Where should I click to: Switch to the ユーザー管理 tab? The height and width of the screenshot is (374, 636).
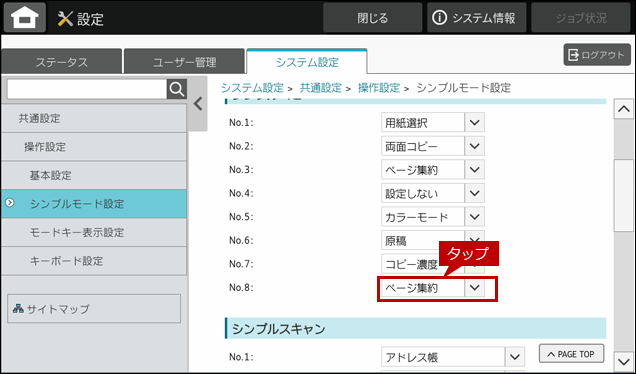(x=184, y=62)
